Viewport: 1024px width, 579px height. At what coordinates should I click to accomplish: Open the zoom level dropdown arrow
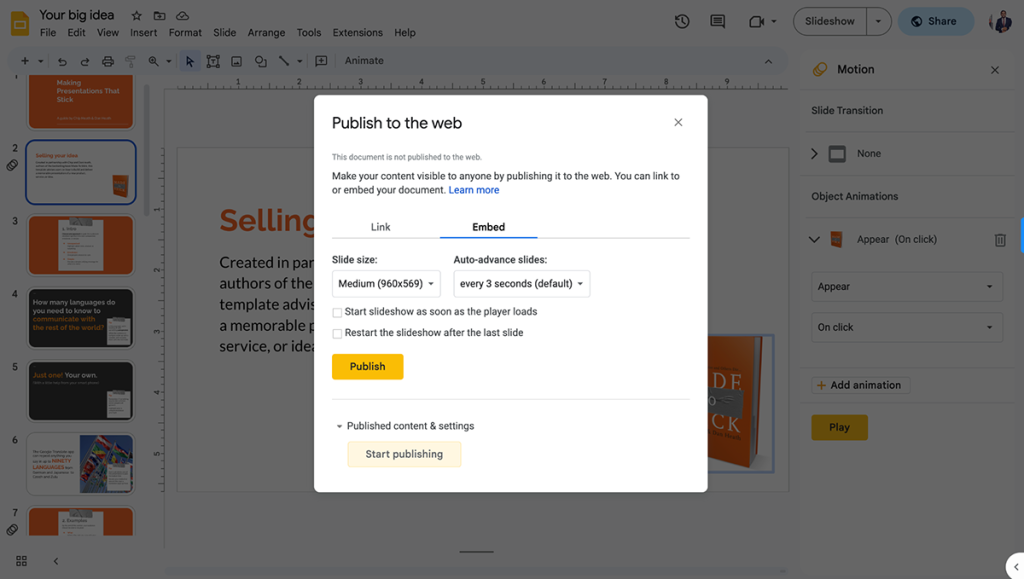(168, 61)
